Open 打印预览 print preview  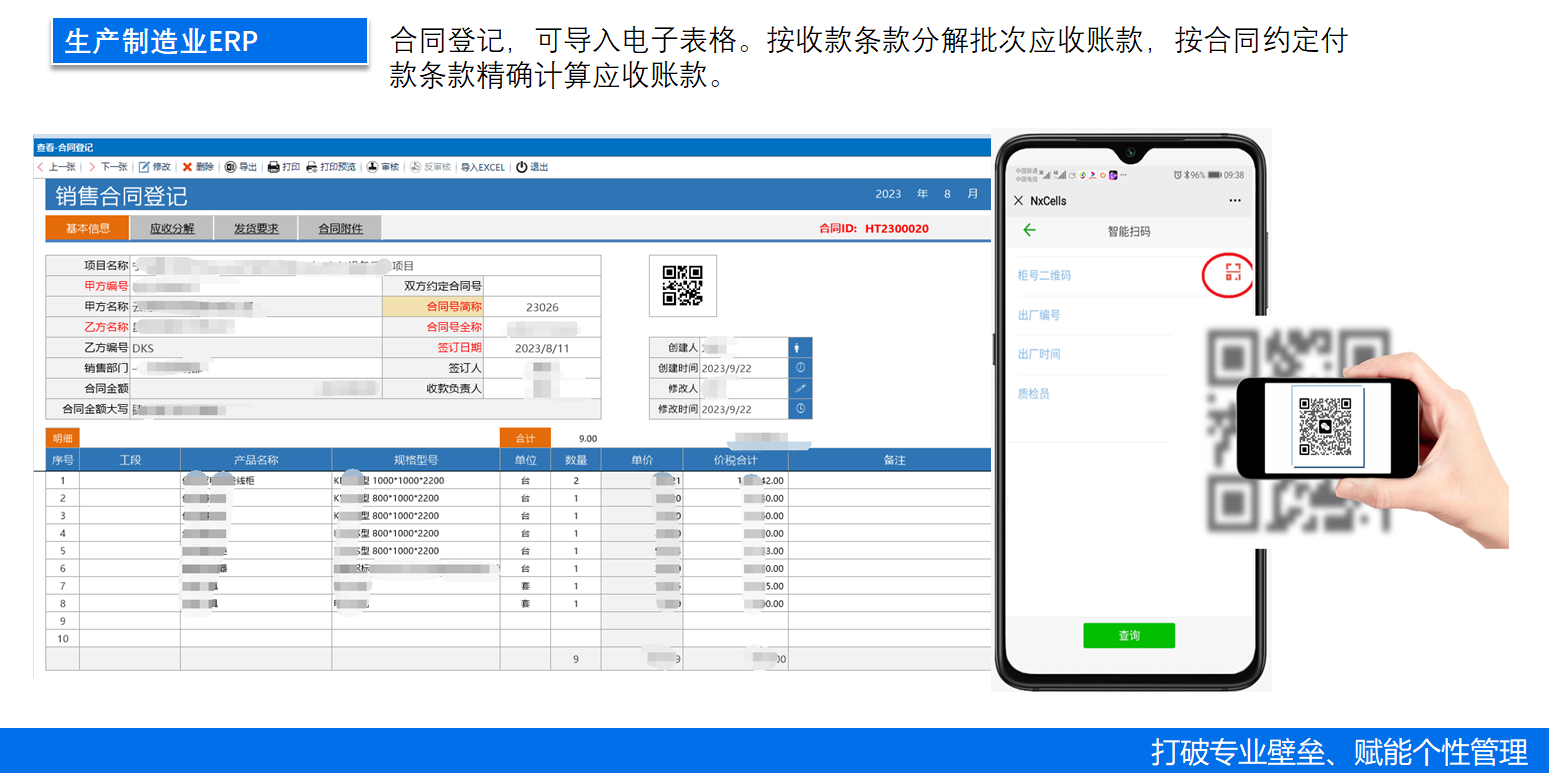coord(330,167)
